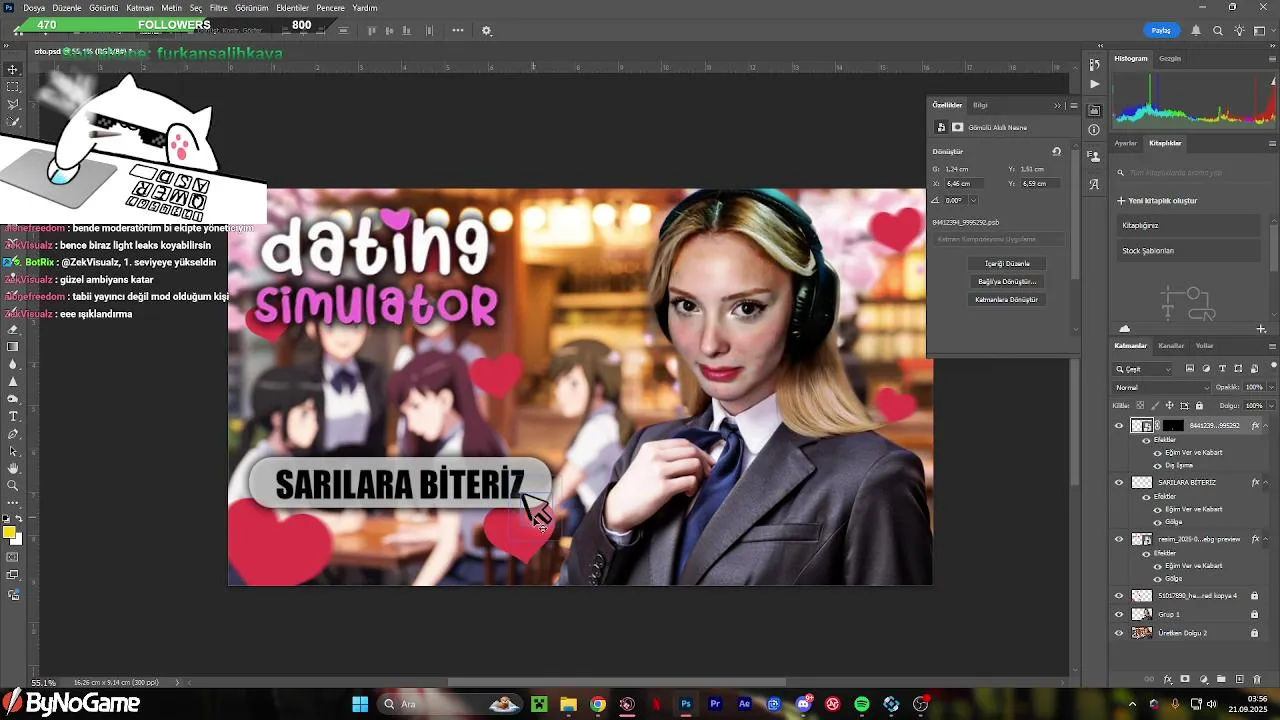The image size is (1280, 720).
Task: Switch to the Gezgin tab
Action: coord(1170,58)
